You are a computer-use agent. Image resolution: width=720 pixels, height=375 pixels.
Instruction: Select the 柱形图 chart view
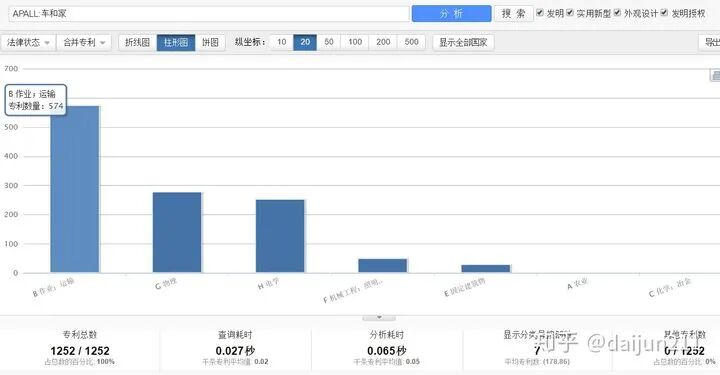tap(176, 42)
